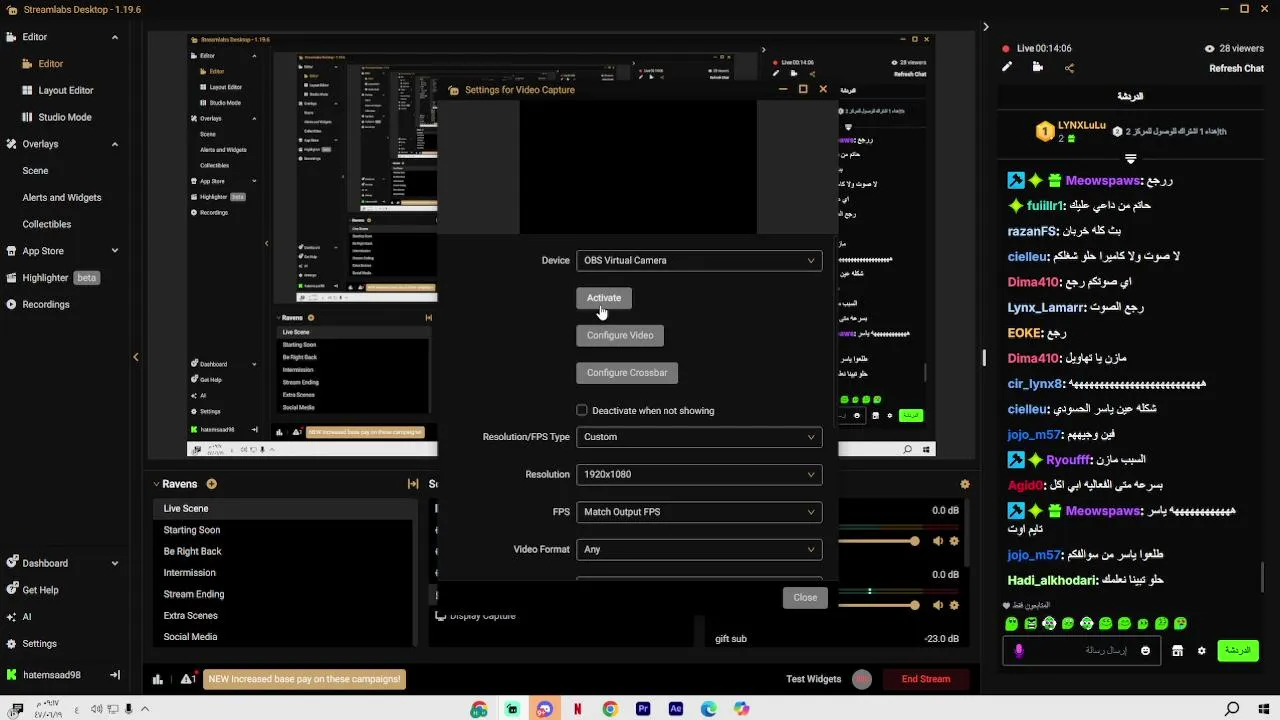Click the red Test Widgets toggle
Image resolution: width=1280 pixels, height=720 pixels.
point(862,679)
